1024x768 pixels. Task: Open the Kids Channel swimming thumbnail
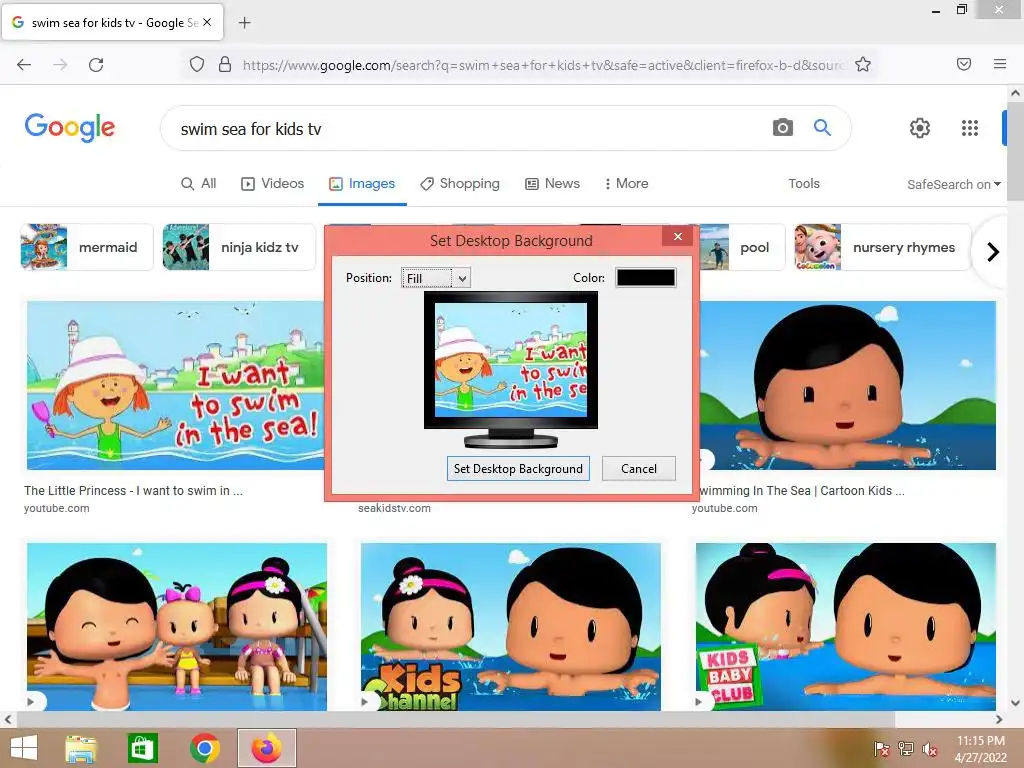click(511, 626)
